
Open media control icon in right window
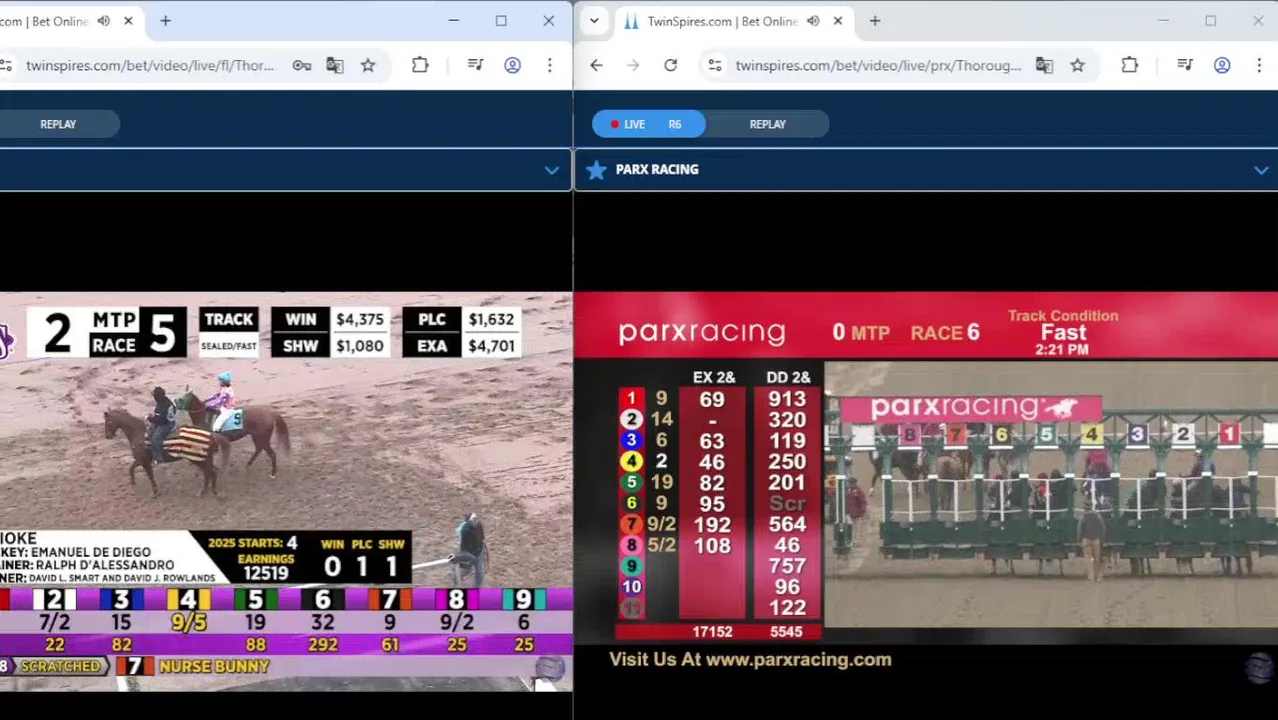1185,65
